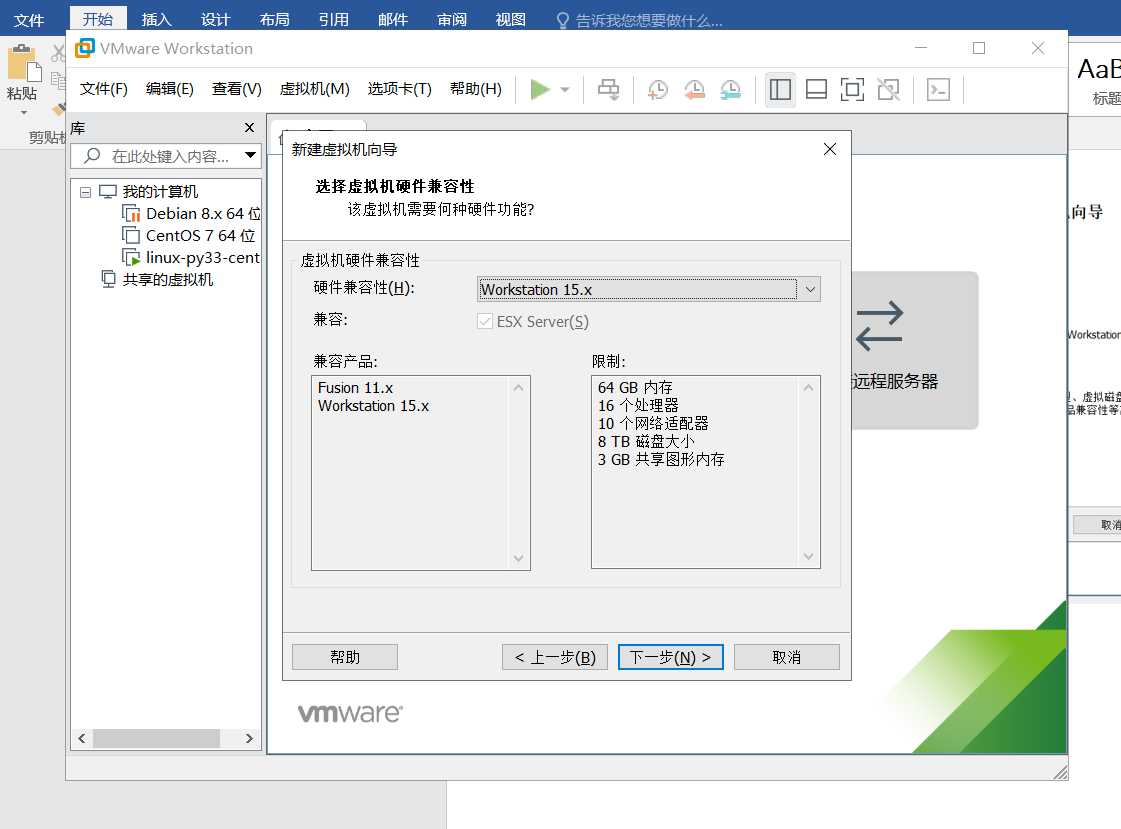Open the 文件(F) menu in VMware
Screen dimensions: 1121x829
[104, 89]
